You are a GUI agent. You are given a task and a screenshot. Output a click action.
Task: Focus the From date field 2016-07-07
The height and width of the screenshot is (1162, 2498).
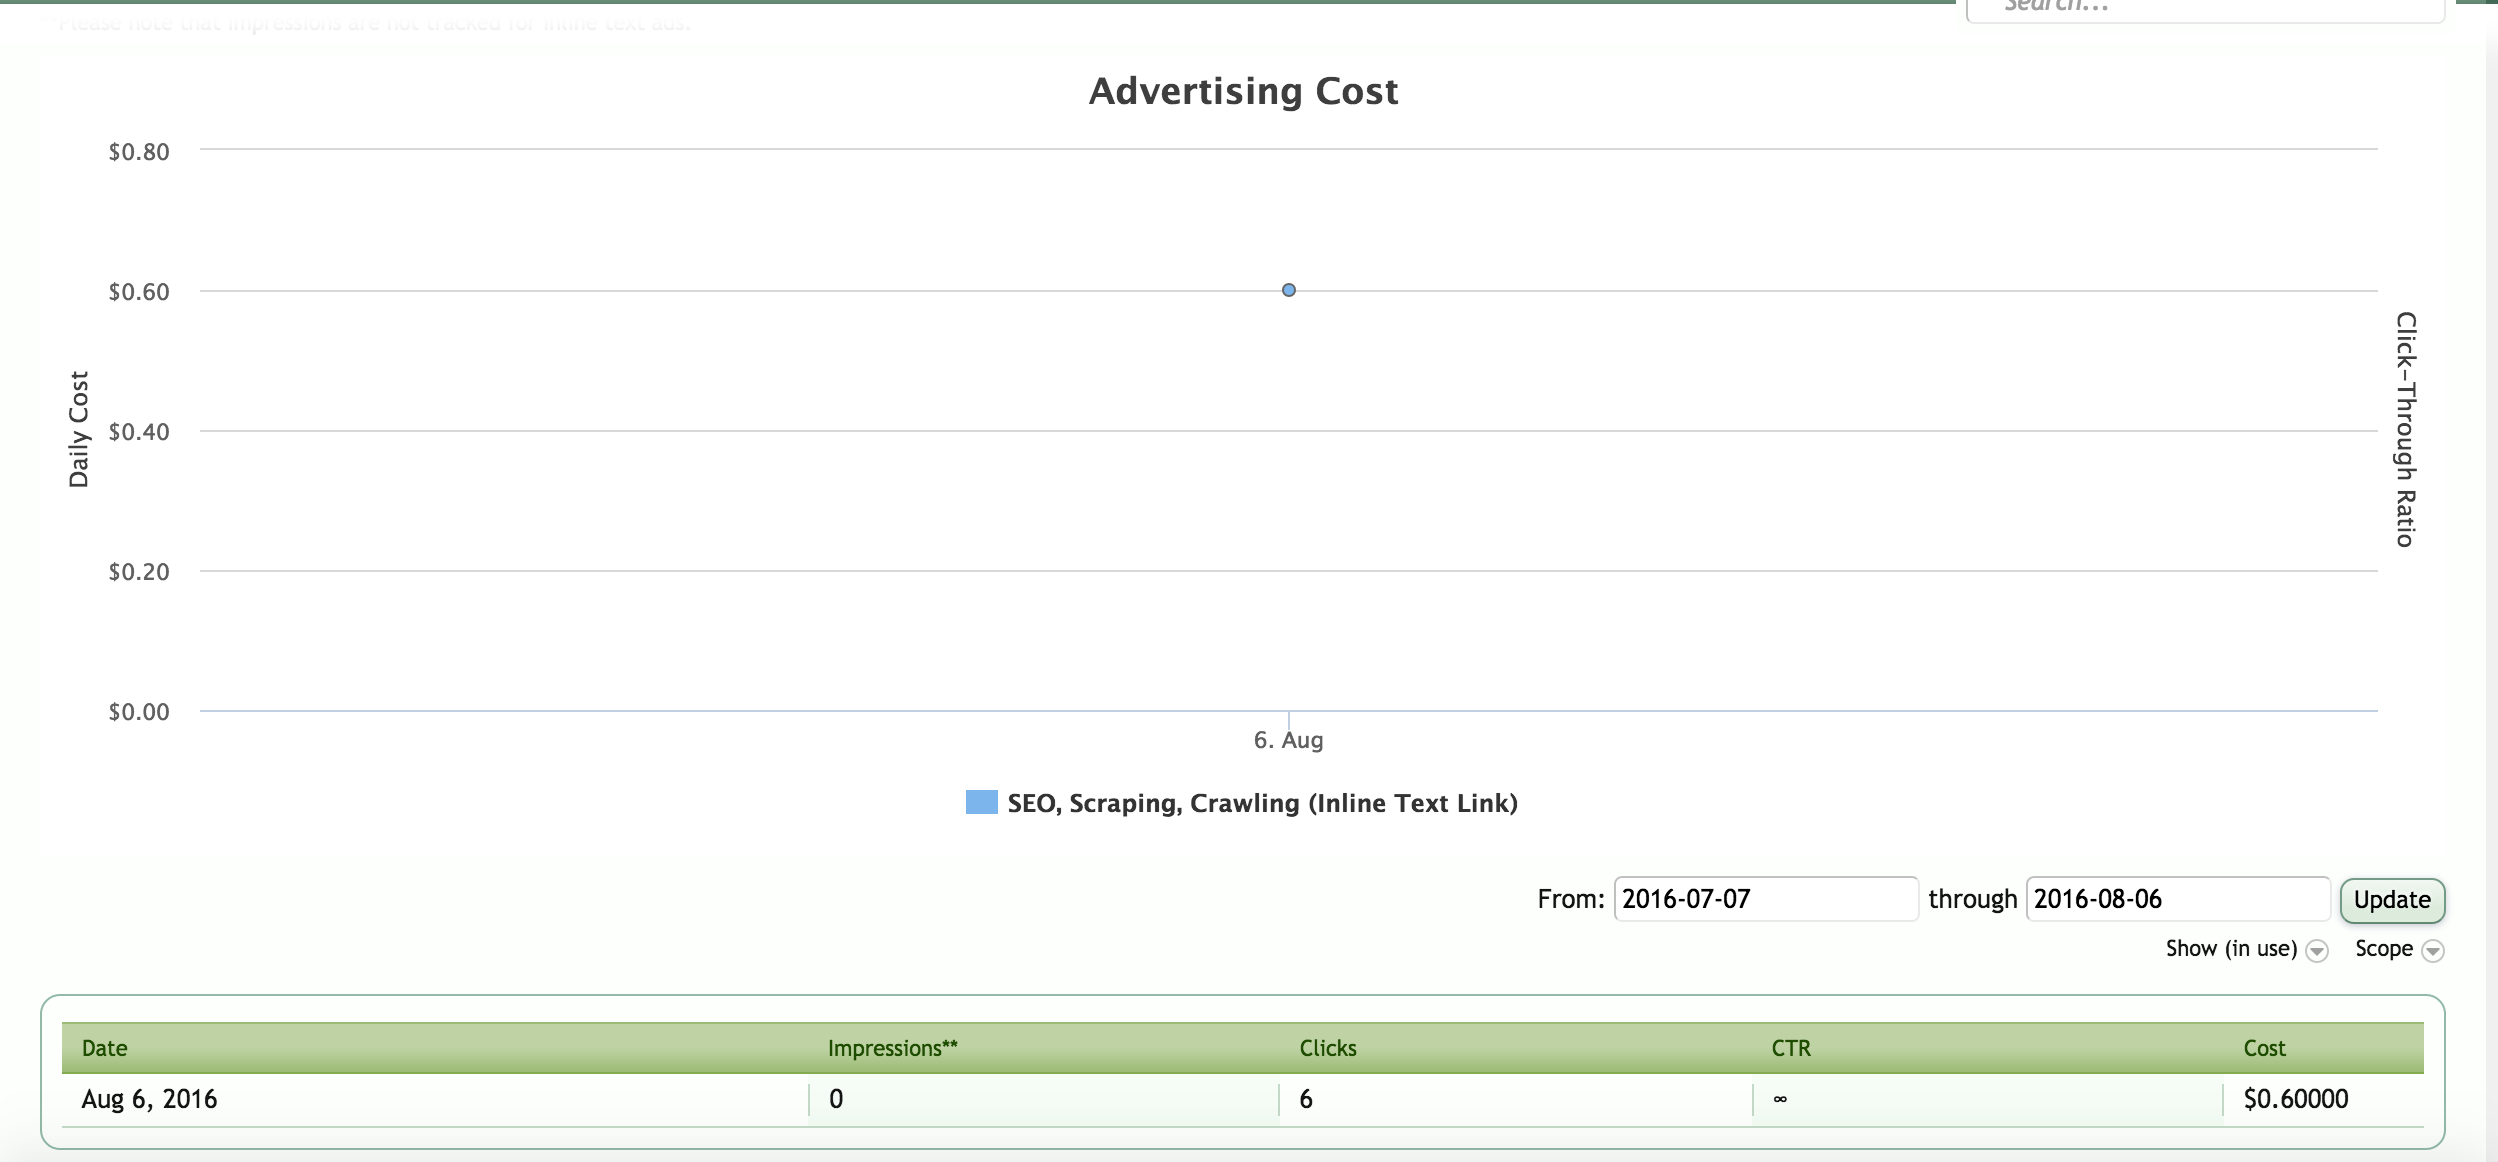point(1764,899)
